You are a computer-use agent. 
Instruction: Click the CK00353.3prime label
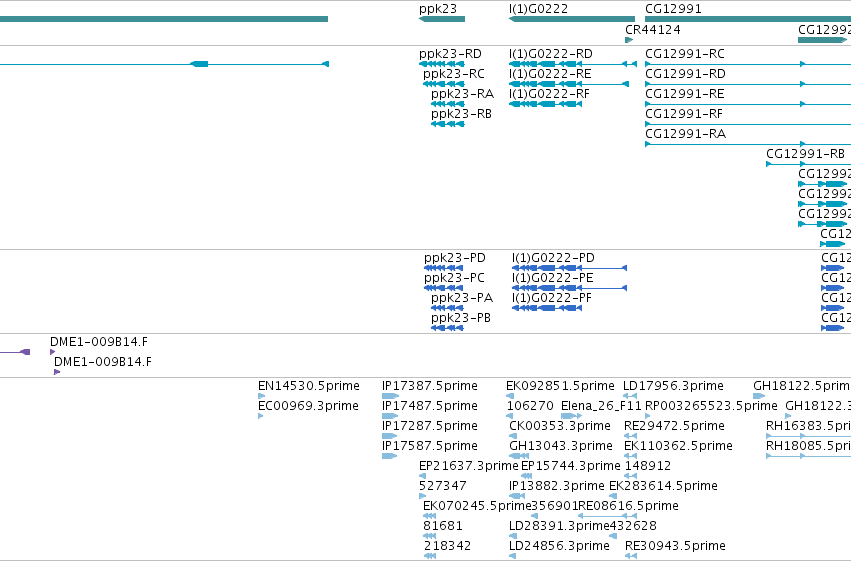click(x=560, y=426)
